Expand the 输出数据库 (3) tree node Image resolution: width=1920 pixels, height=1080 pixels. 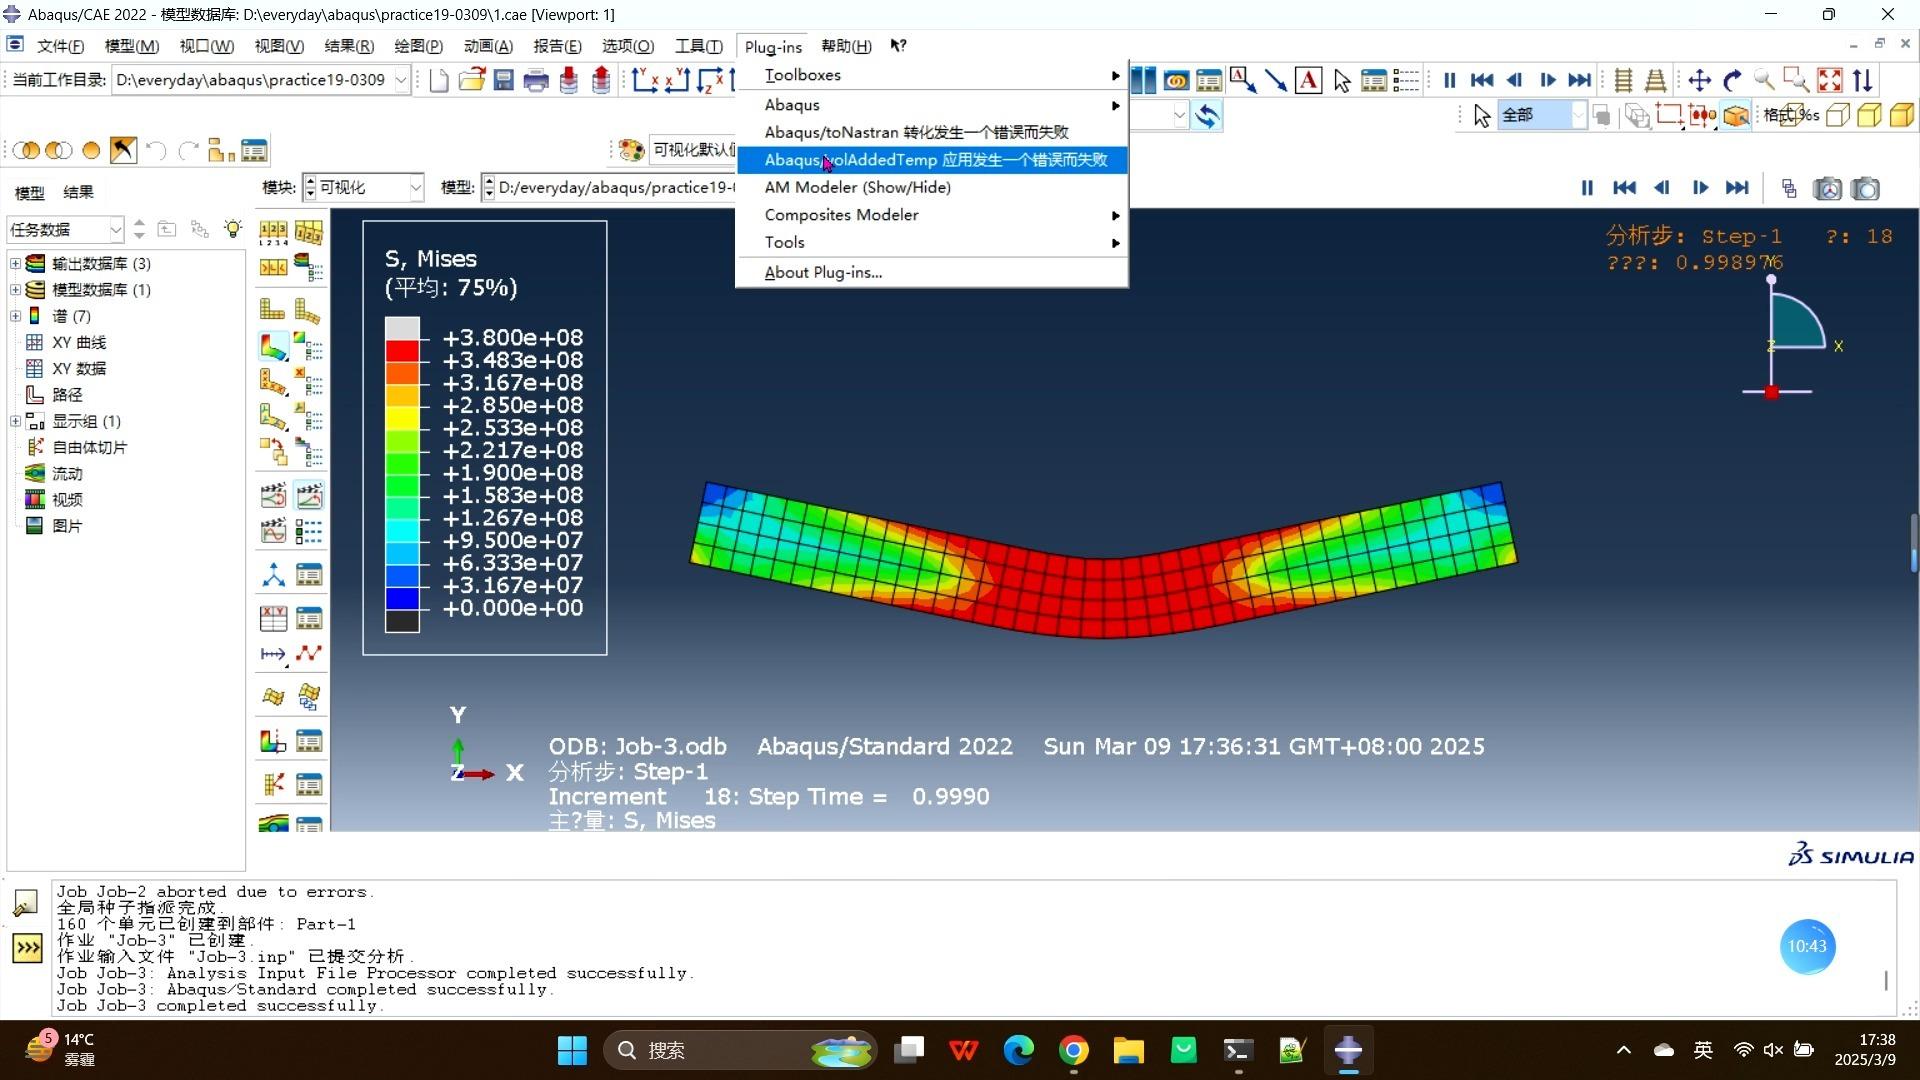click(x=15, y=263)
